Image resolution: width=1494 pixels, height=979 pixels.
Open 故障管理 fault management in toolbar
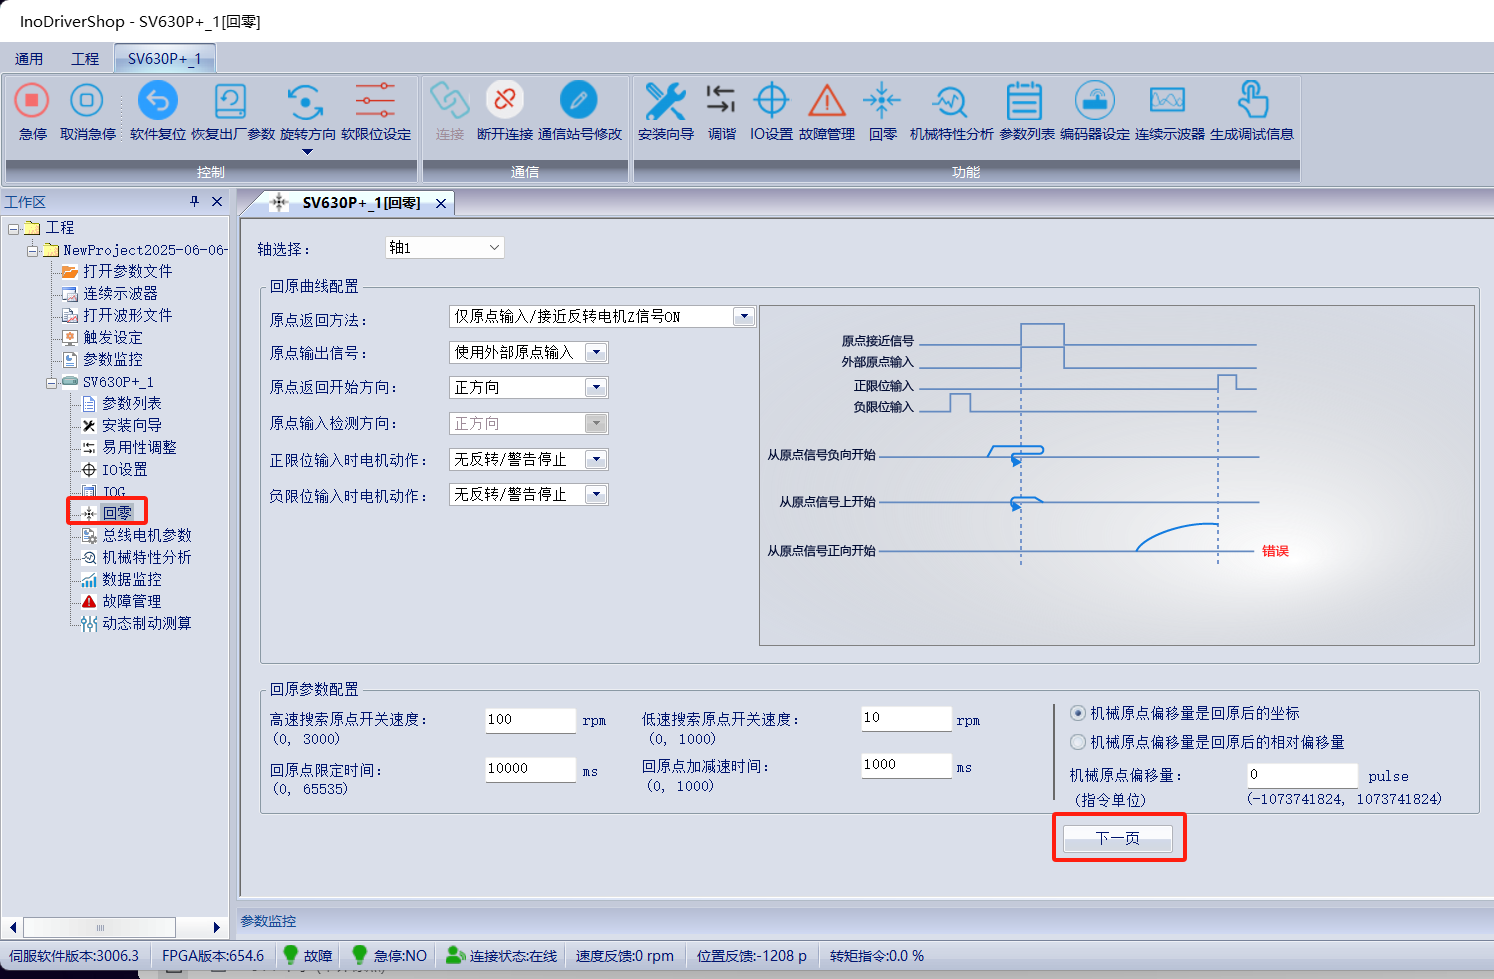click(x=826, y=101)
